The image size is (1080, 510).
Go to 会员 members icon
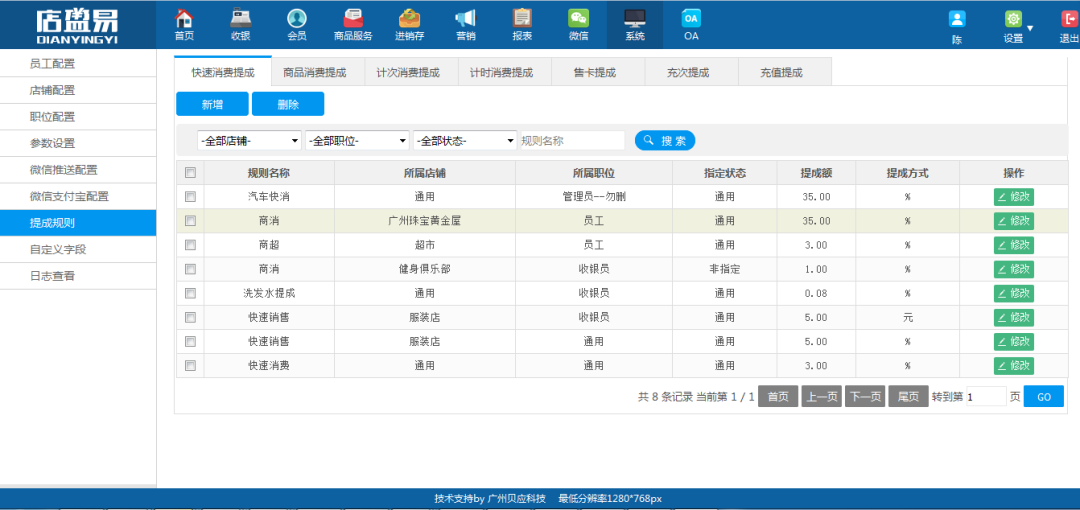[297, 19]
